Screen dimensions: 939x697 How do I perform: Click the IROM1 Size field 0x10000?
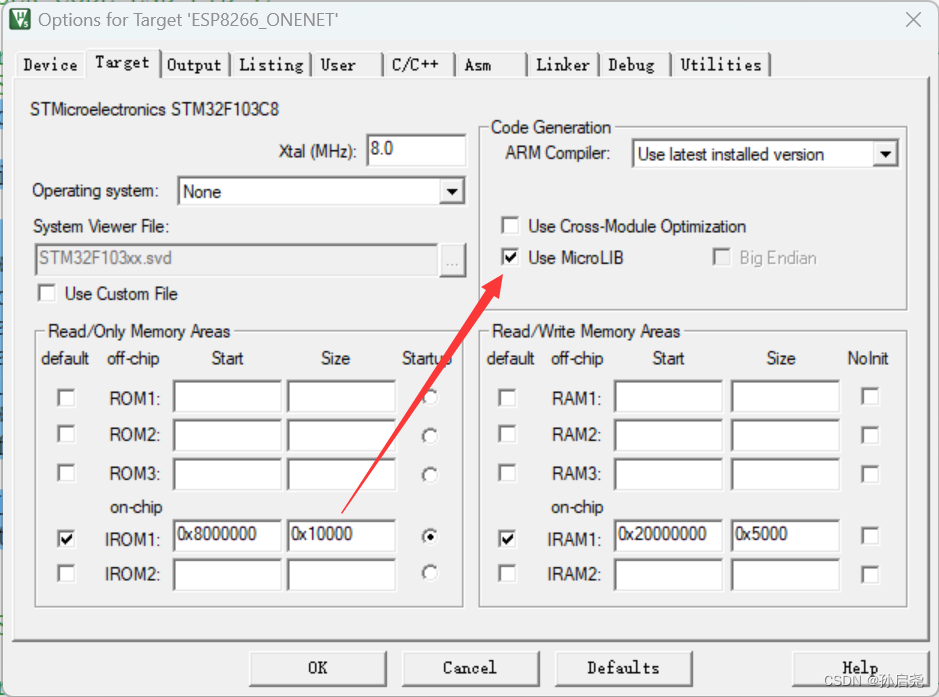point(341,535)
